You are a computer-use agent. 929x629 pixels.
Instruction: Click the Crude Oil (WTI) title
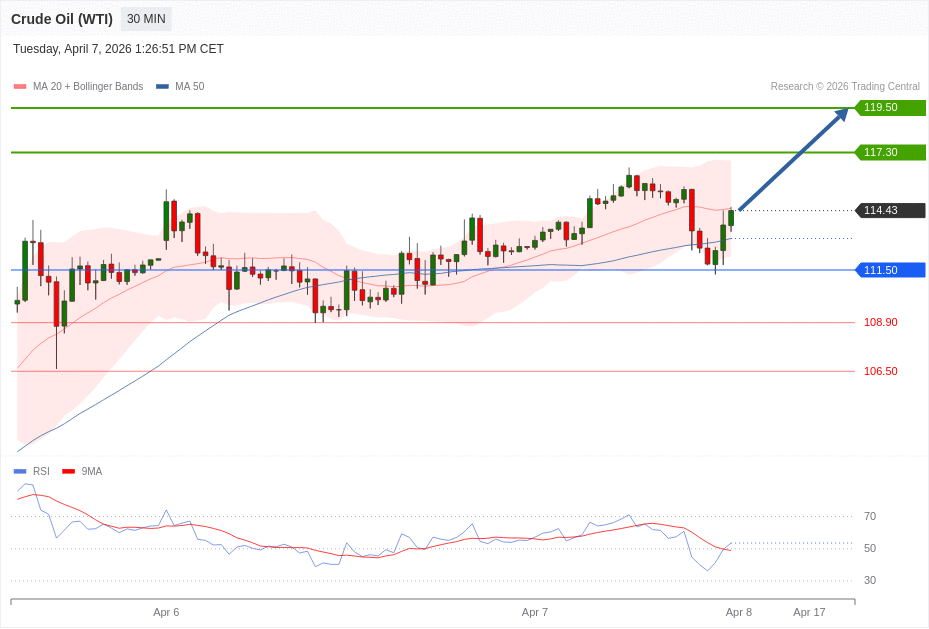coord(62,19)
